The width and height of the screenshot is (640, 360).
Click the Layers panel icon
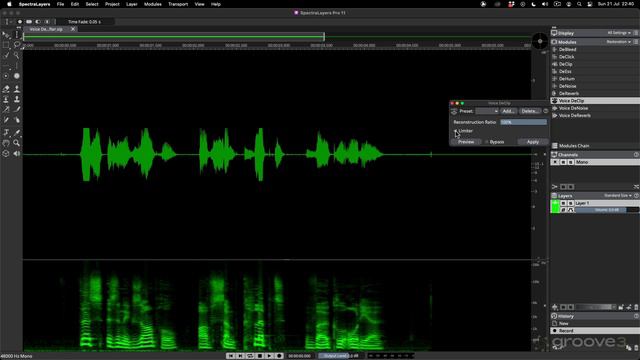pyautogui.click(x=554, y=196)
